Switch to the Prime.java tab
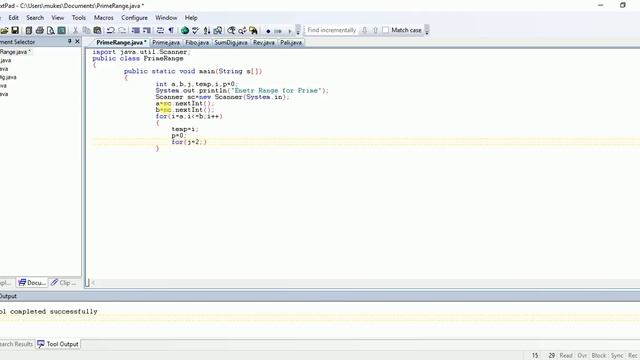Screen dimensions: 640x360 point(166,42)
